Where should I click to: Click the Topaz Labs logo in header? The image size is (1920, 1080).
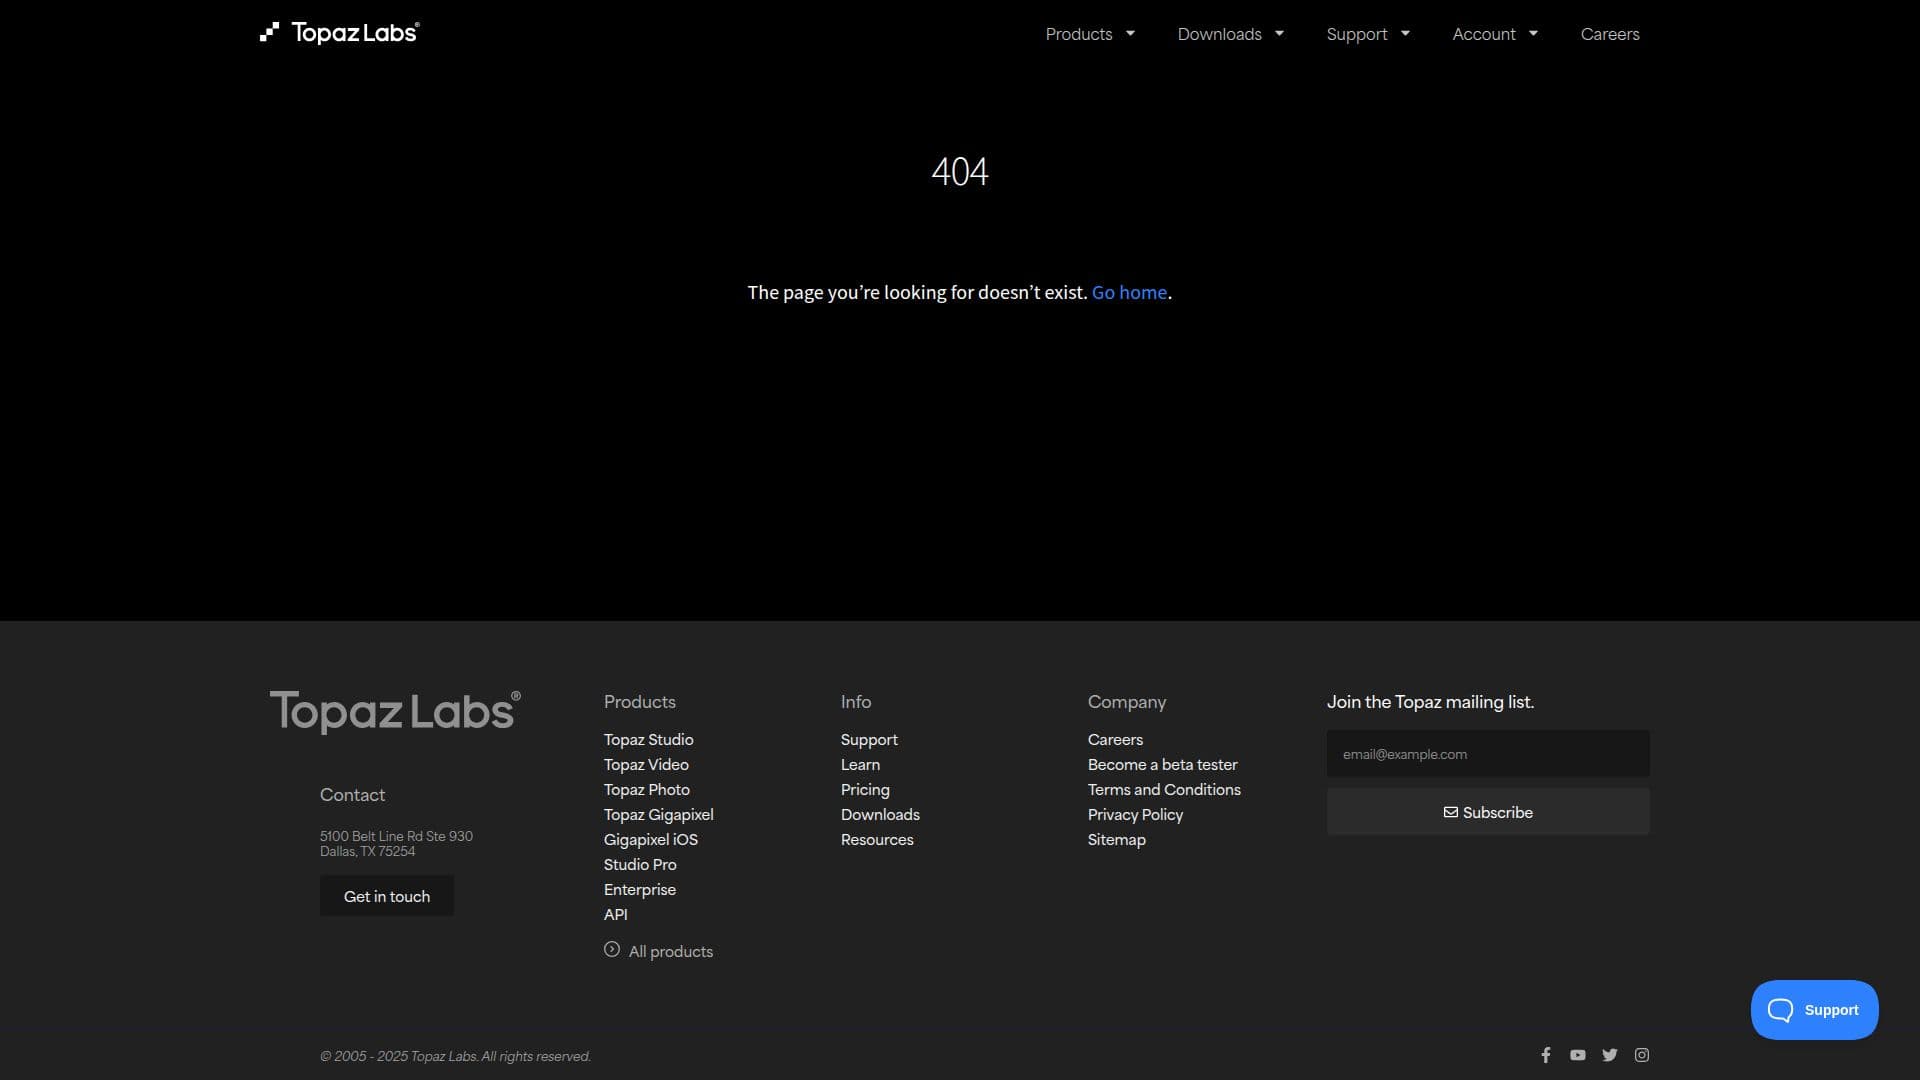tap(340, 33)
